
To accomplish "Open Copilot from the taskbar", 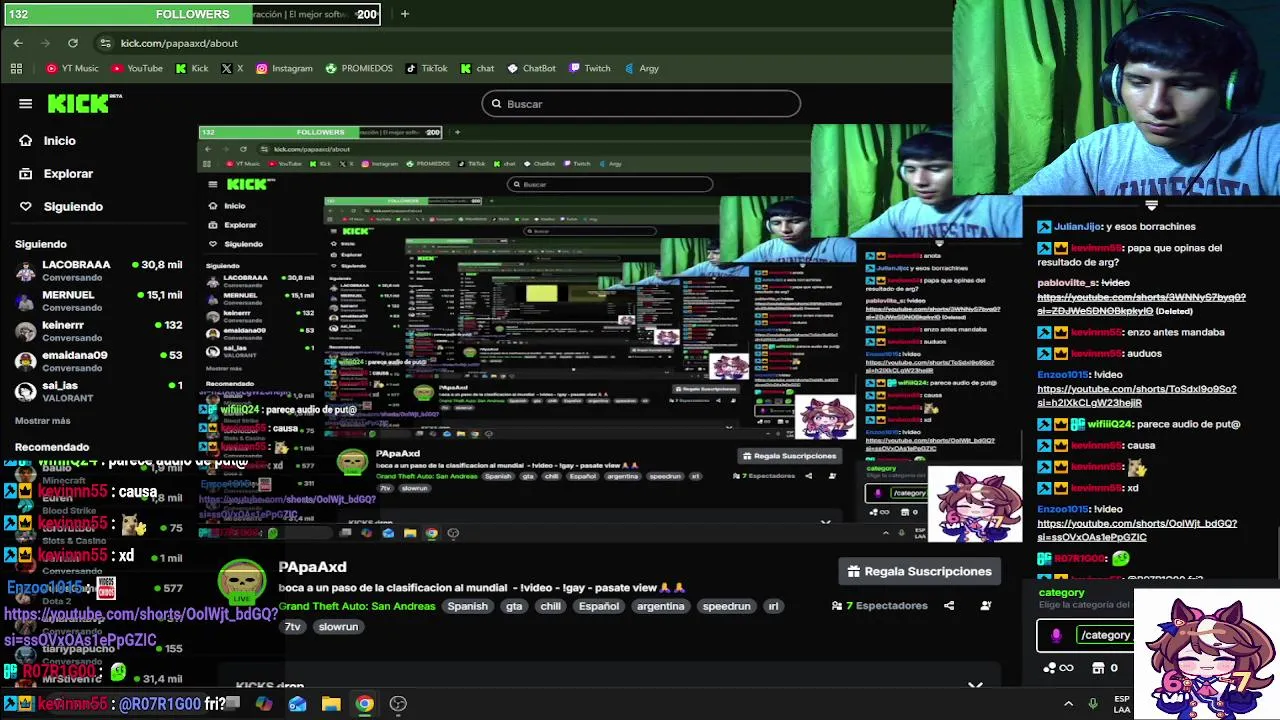I will click(264, 704).
